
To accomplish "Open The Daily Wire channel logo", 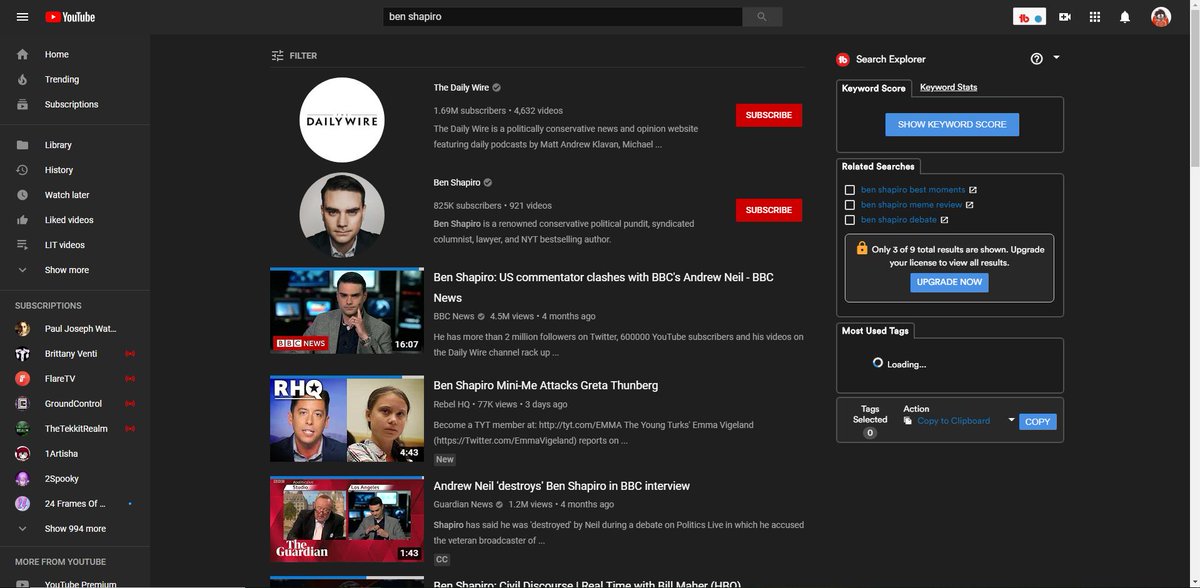I will [342, 120].
